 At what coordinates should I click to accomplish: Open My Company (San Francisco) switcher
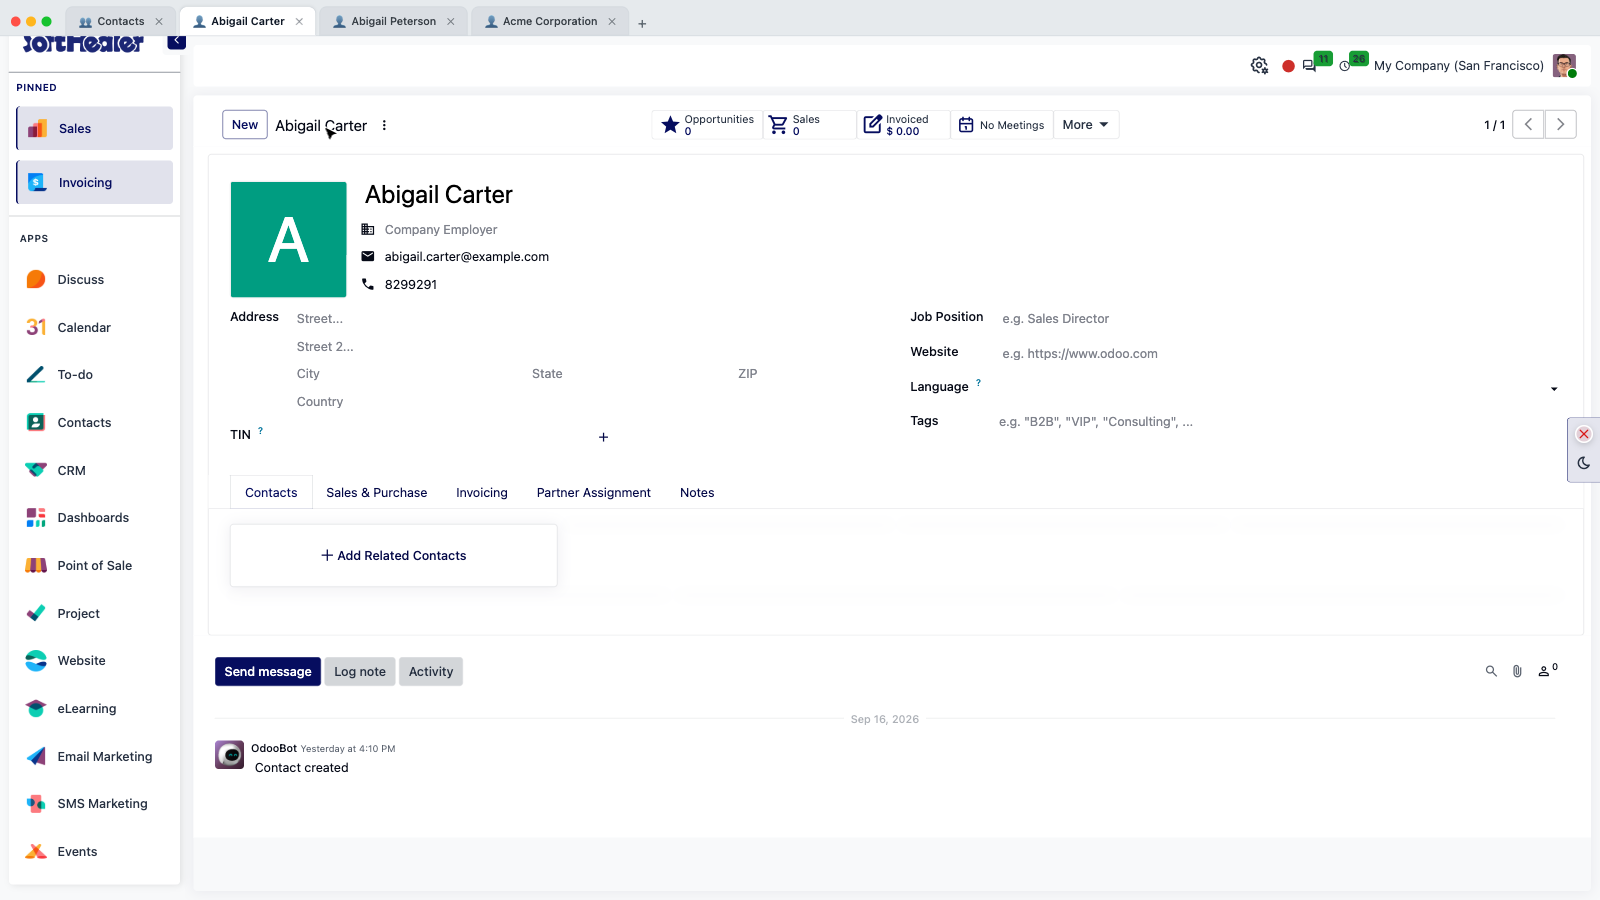tap(1459, 66)
